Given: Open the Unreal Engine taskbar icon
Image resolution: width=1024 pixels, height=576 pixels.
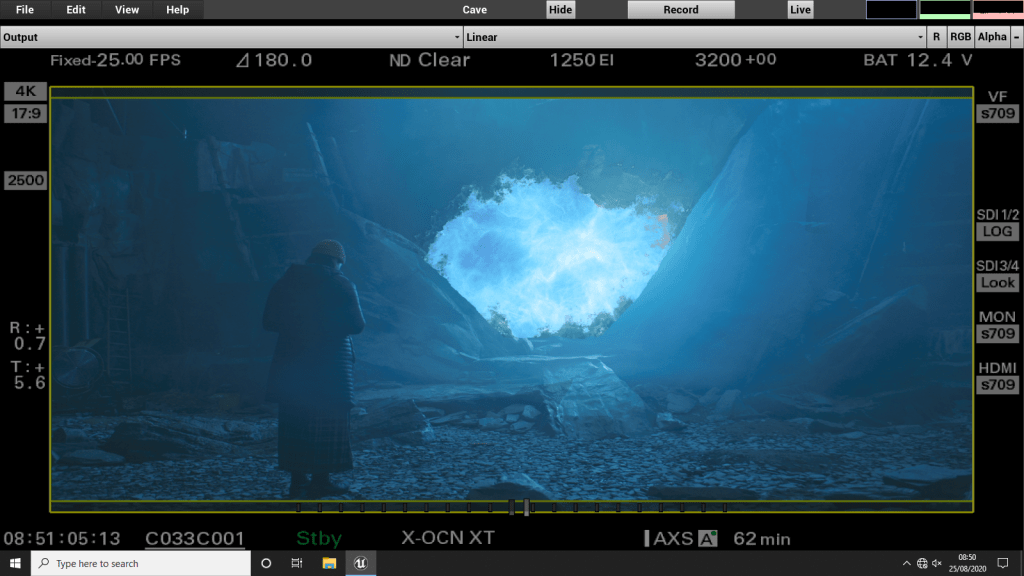Looking at the screenshot, I should click(x=360, y=563).
